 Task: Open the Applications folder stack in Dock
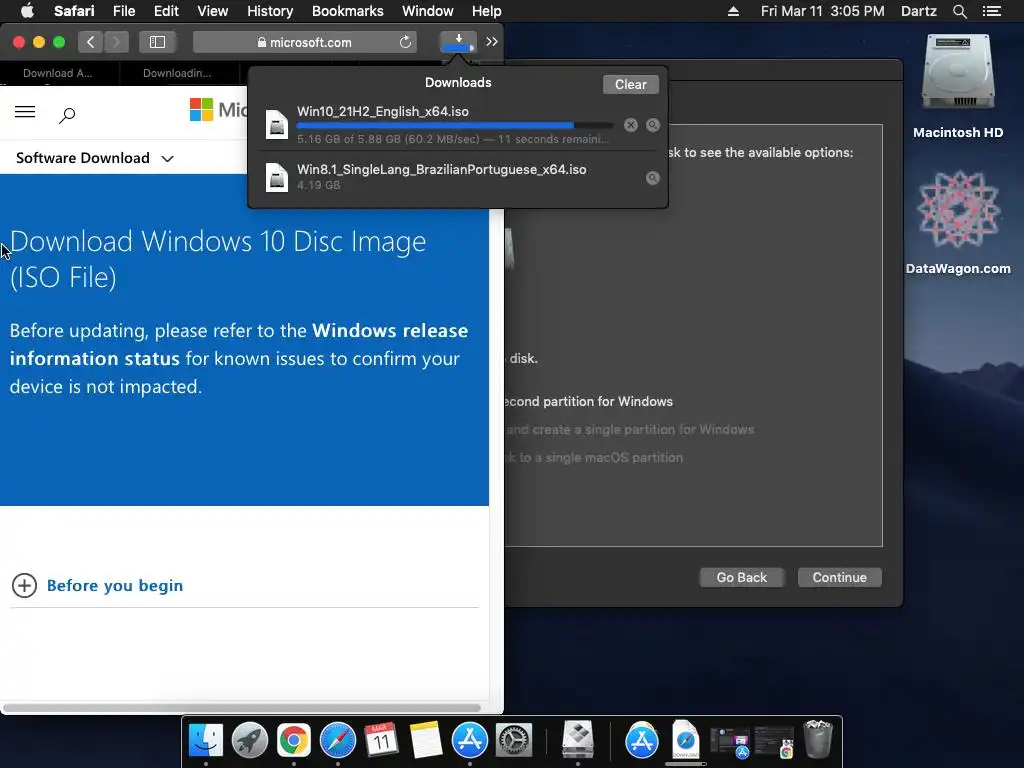pos(642,741)
